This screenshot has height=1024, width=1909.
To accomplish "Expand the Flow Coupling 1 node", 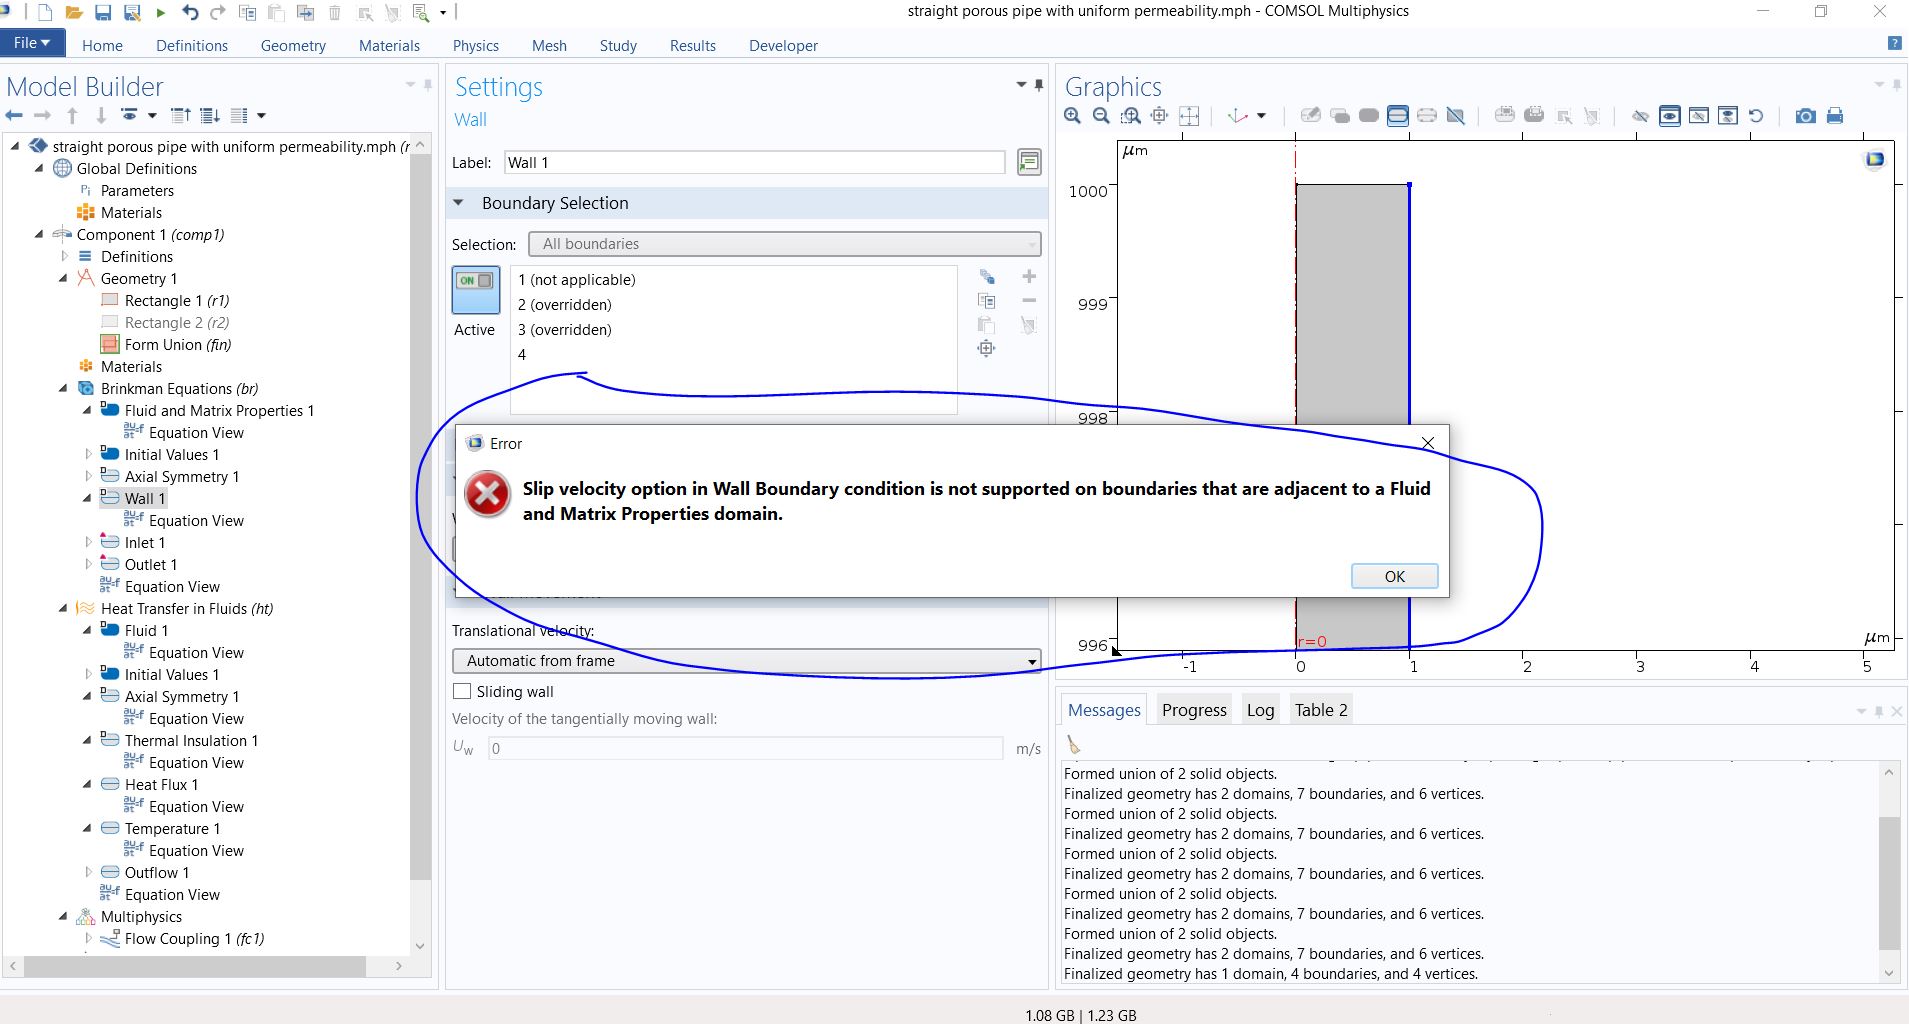I will click(x=88, y=938).
